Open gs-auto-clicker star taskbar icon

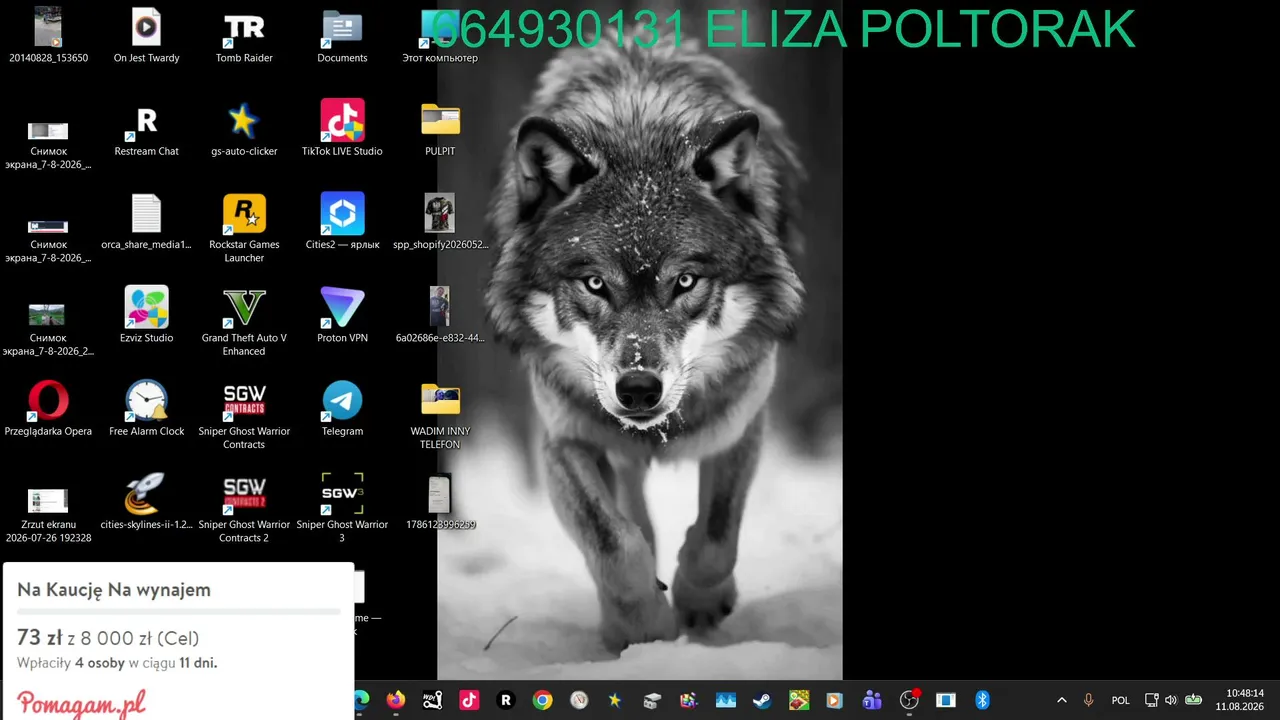[615, 700]
